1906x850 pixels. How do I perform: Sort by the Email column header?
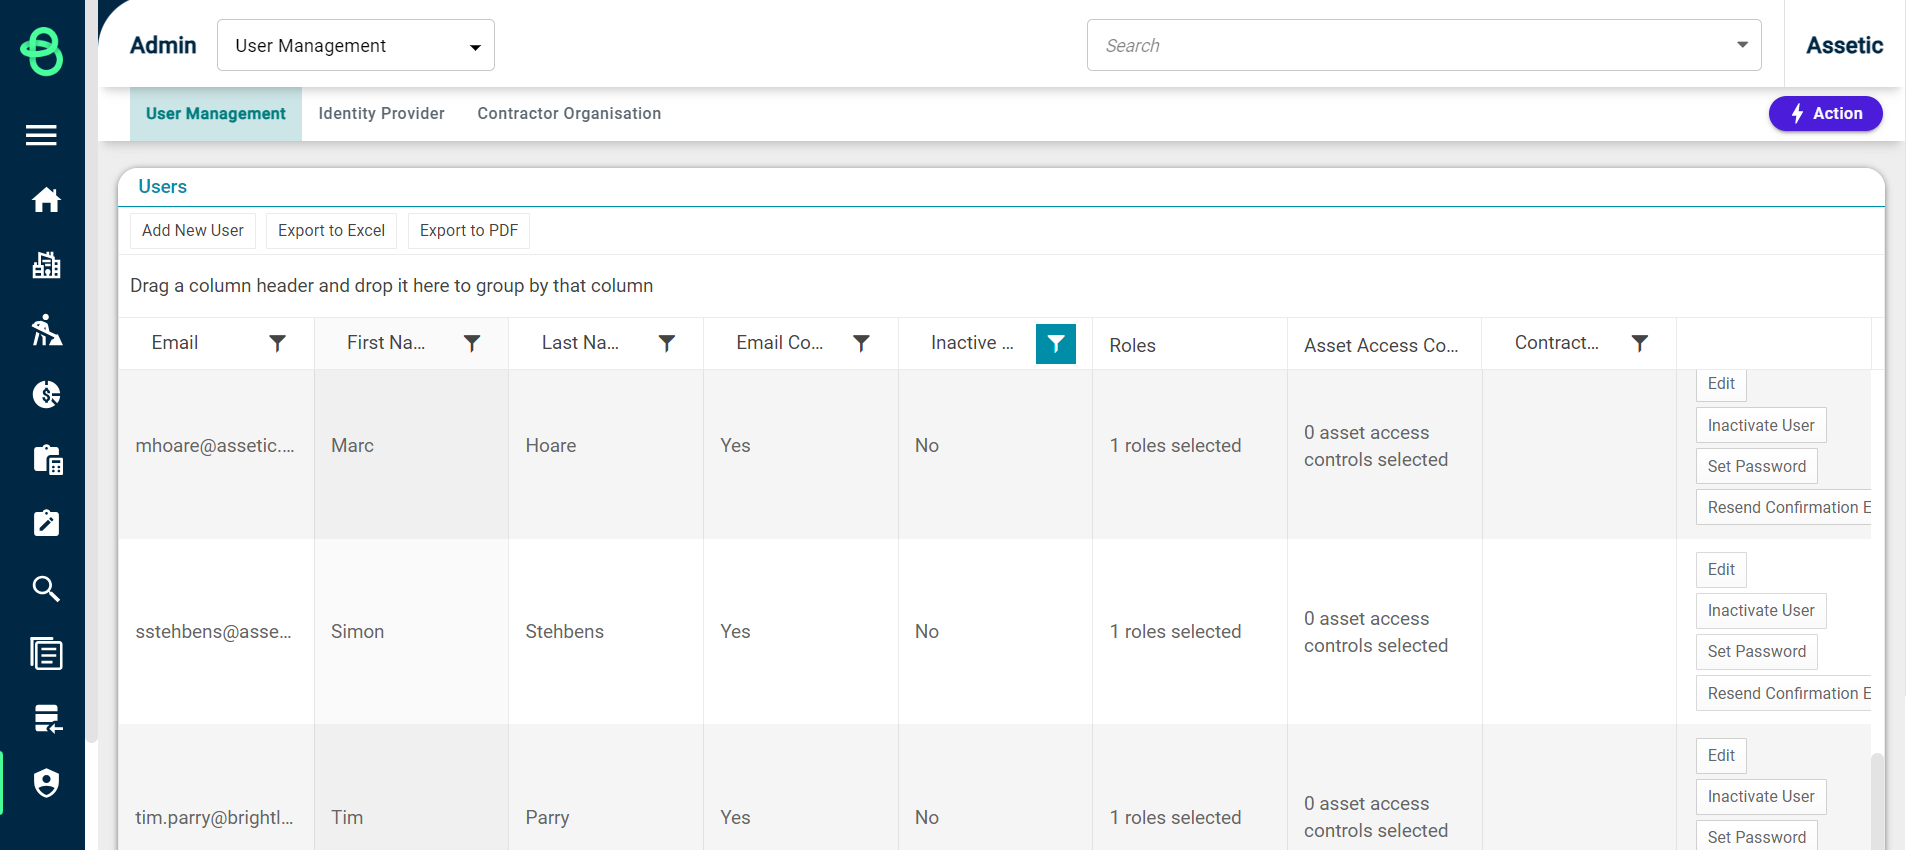point(175,343)
